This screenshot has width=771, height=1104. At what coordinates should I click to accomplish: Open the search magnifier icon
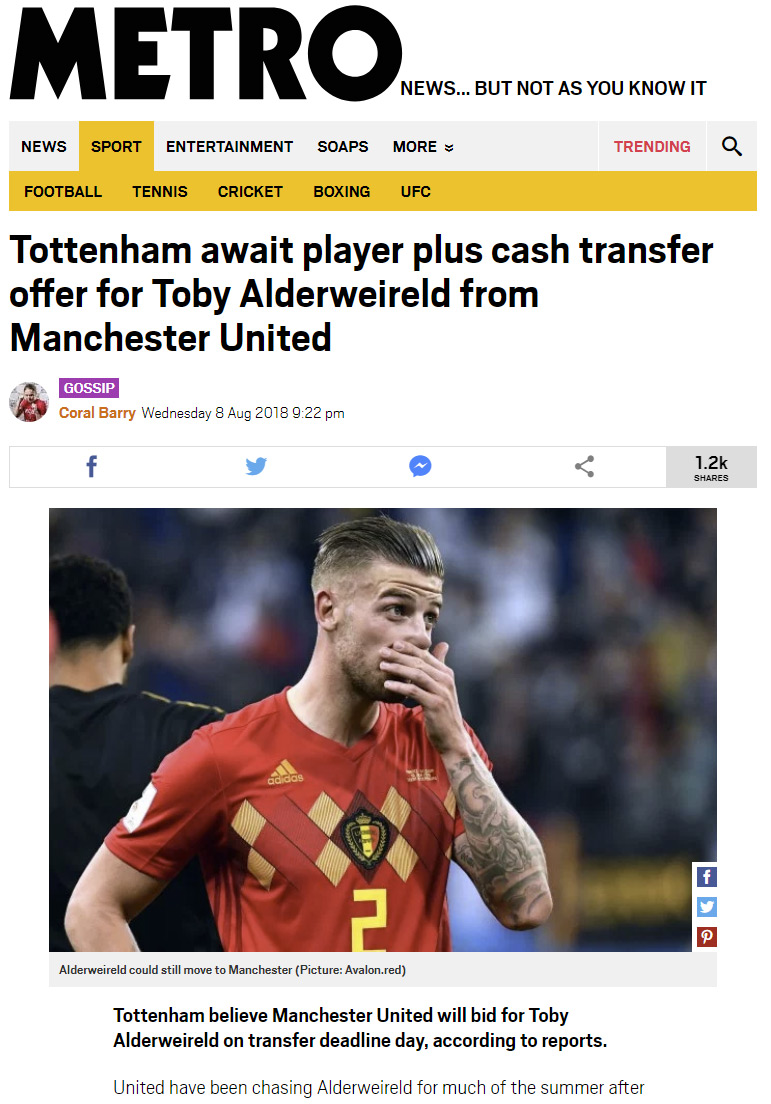[732, 146]
